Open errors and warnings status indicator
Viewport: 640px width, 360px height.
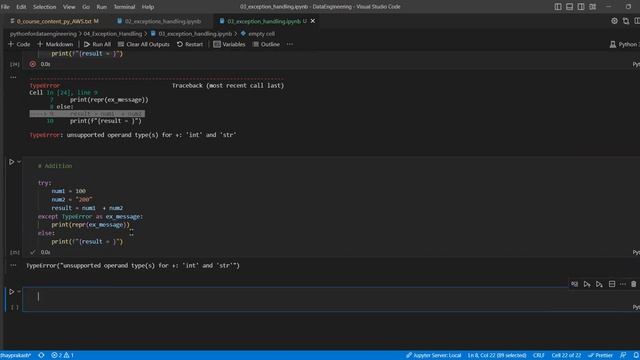tap(62, 356)
